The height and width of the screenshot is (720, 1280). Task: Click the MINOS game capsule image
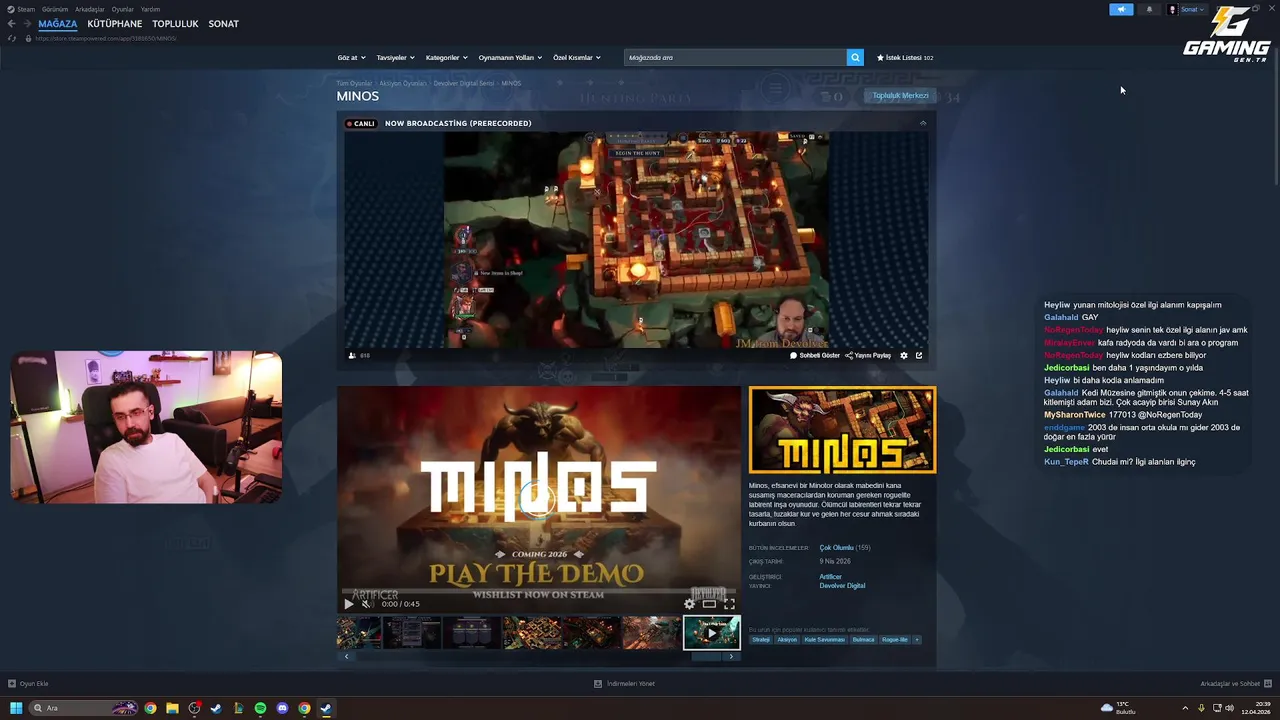[842, 430]
